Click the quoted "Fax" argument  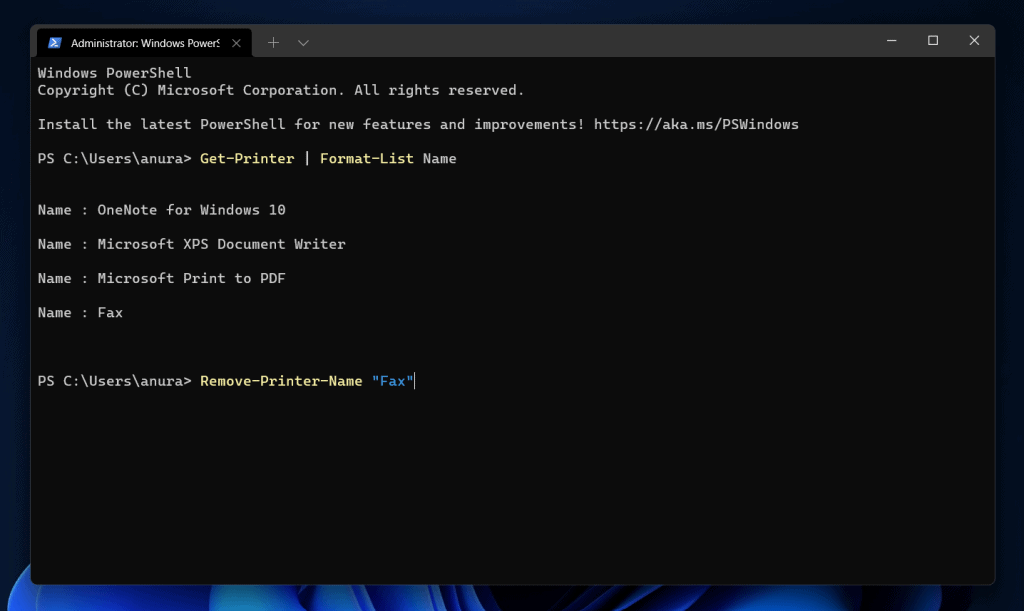tap(394, 381)
